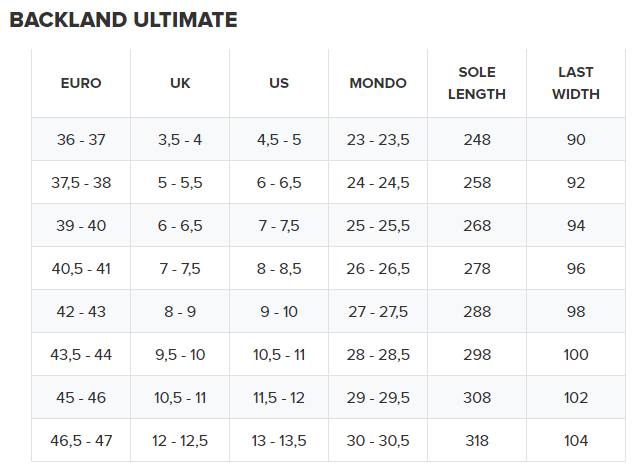This screenshot has height=472, width=637.
Task: Select the Mondo 26 - 26,5 cell
Action: [x=378, y=269]
